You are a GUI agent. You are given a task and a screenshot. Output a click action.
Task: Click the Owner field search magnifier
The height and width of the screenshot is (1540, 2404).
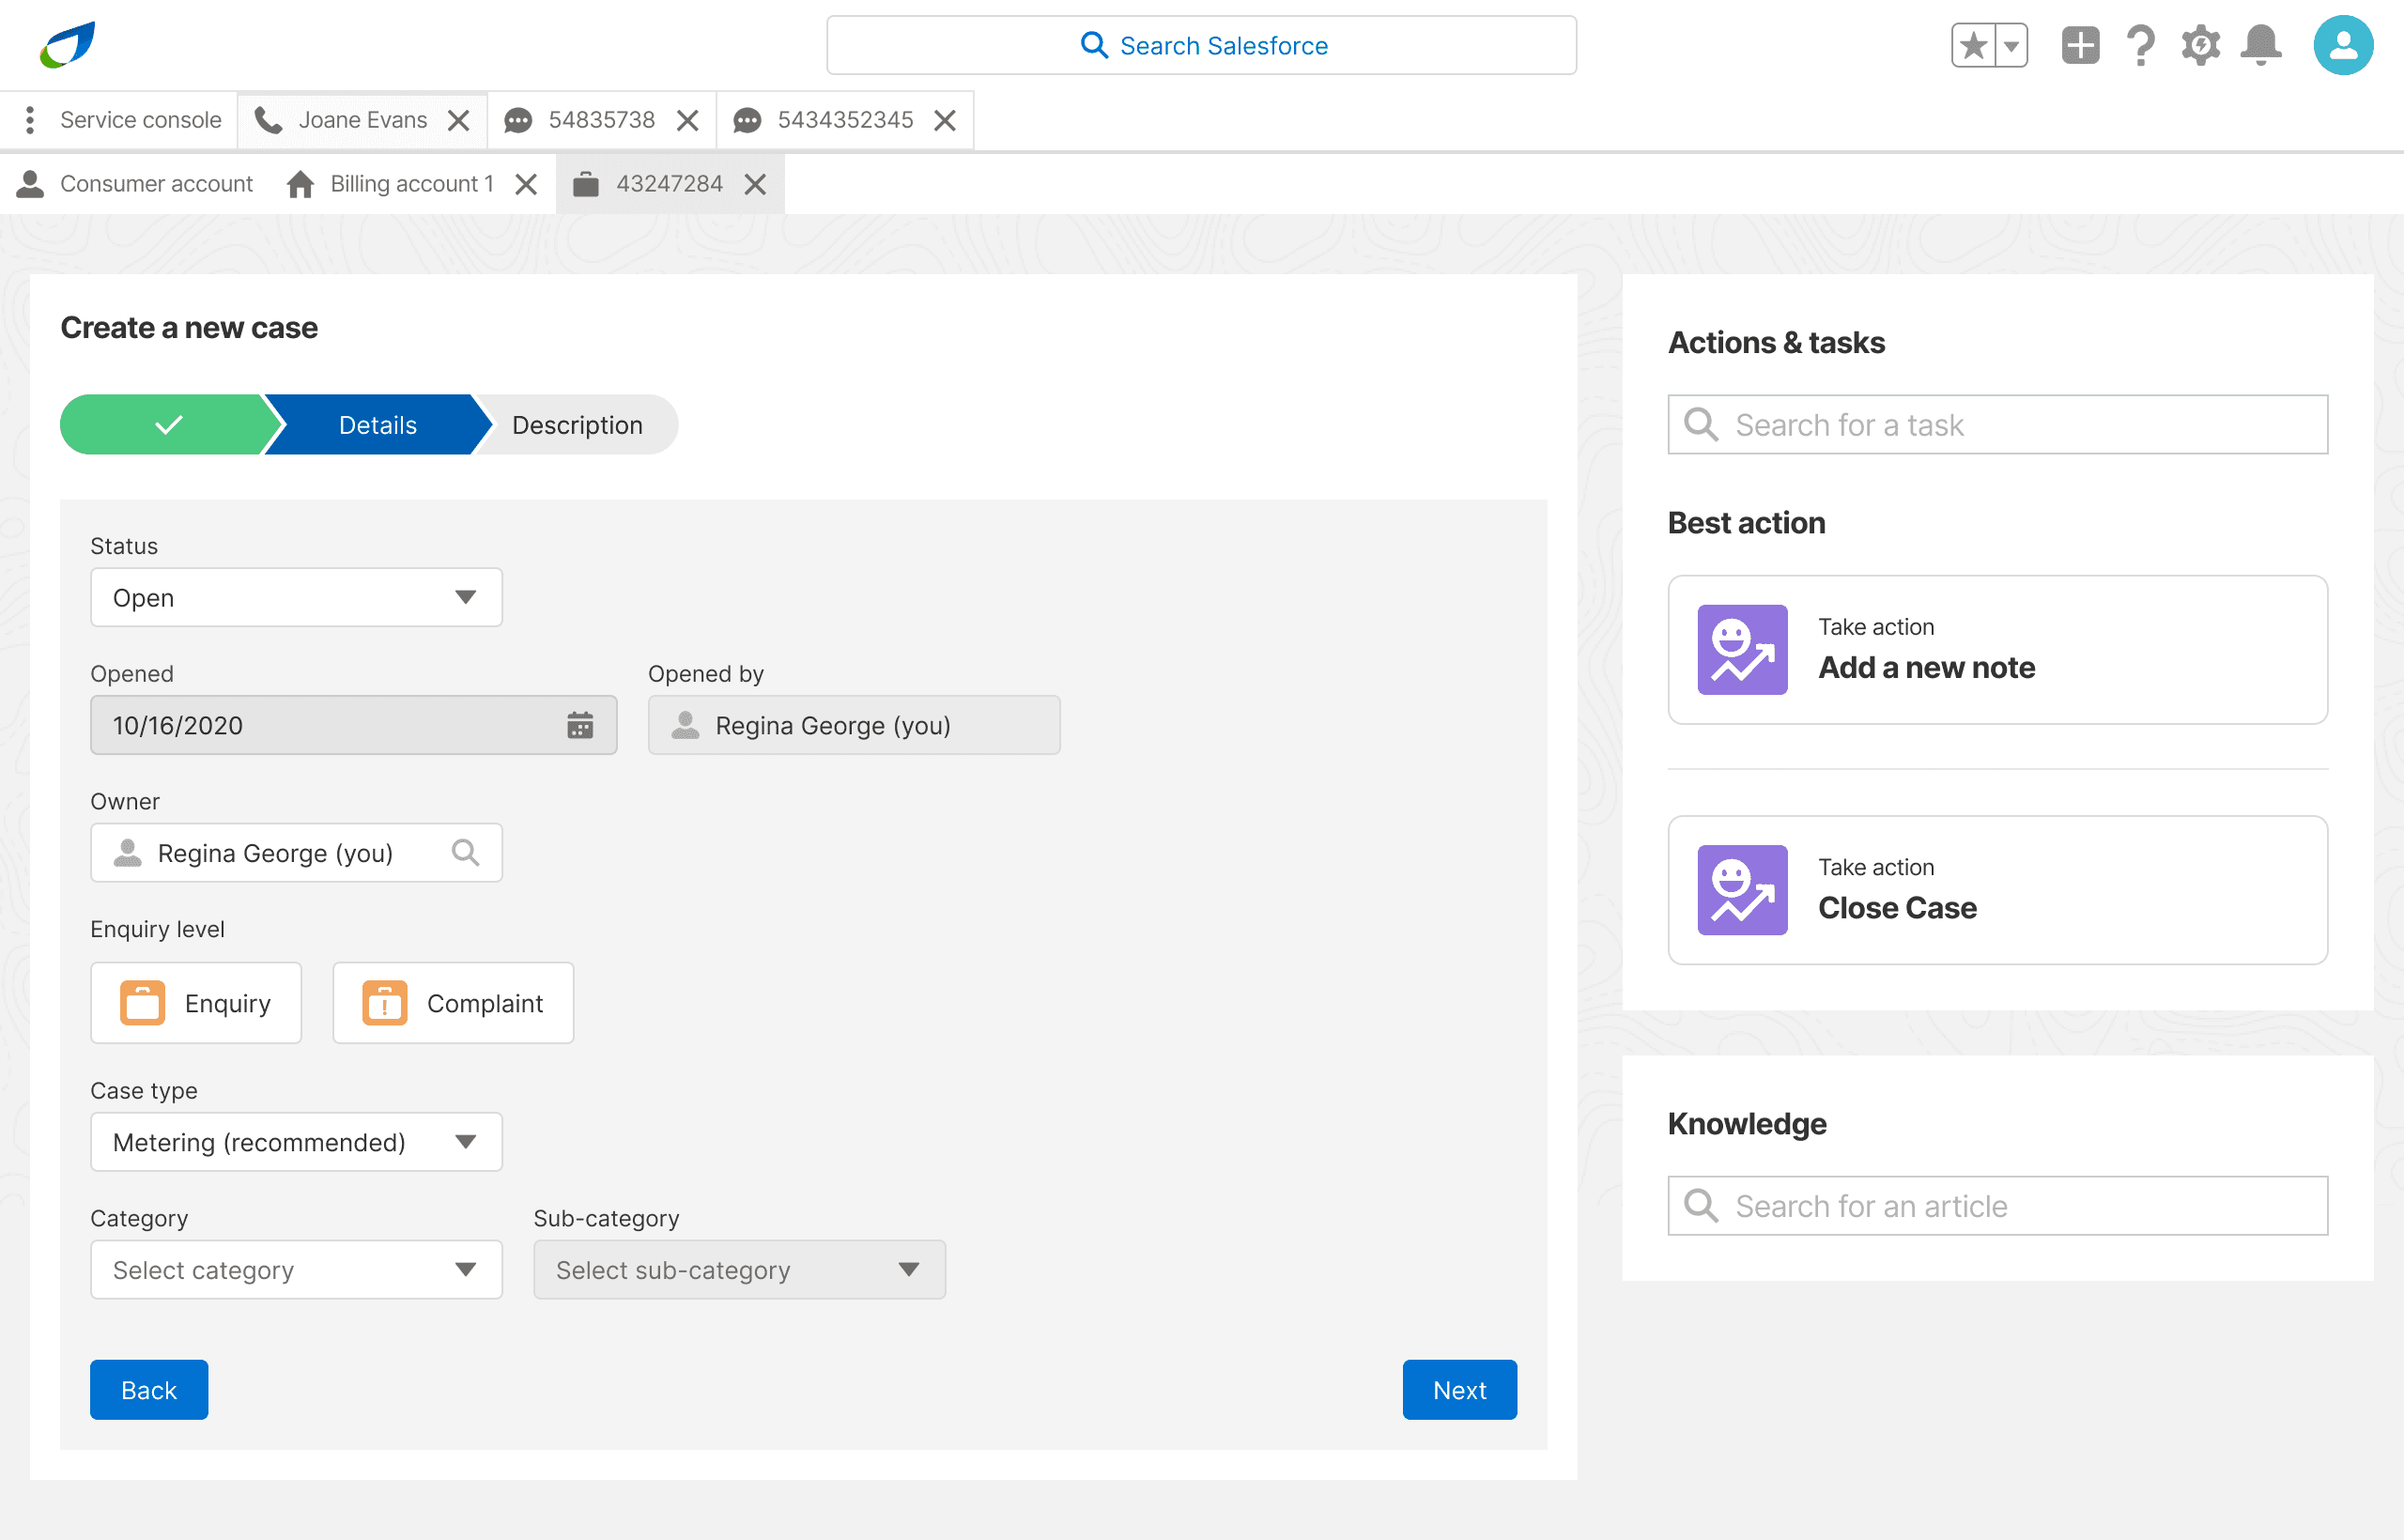tap(465, 853)
